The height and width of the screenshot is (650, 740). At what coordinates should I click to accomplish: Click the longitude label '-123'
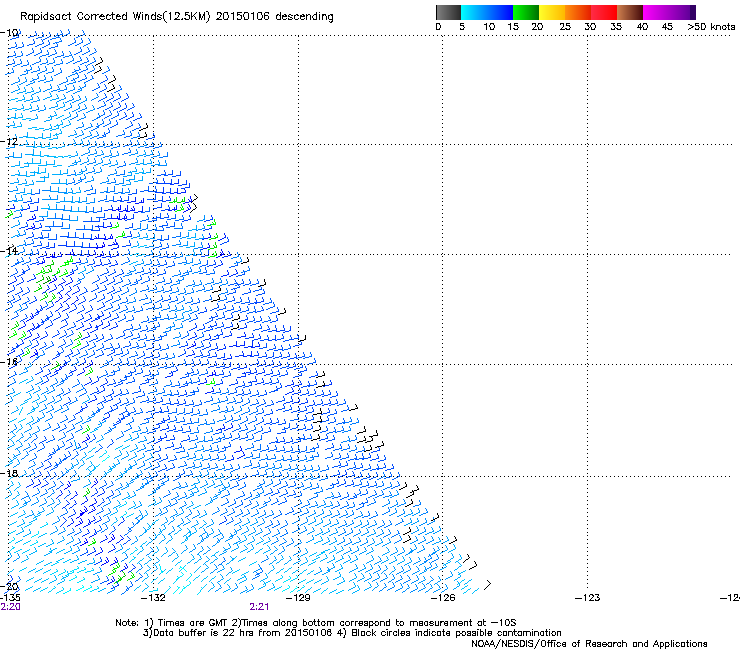[x=588, y=598]
